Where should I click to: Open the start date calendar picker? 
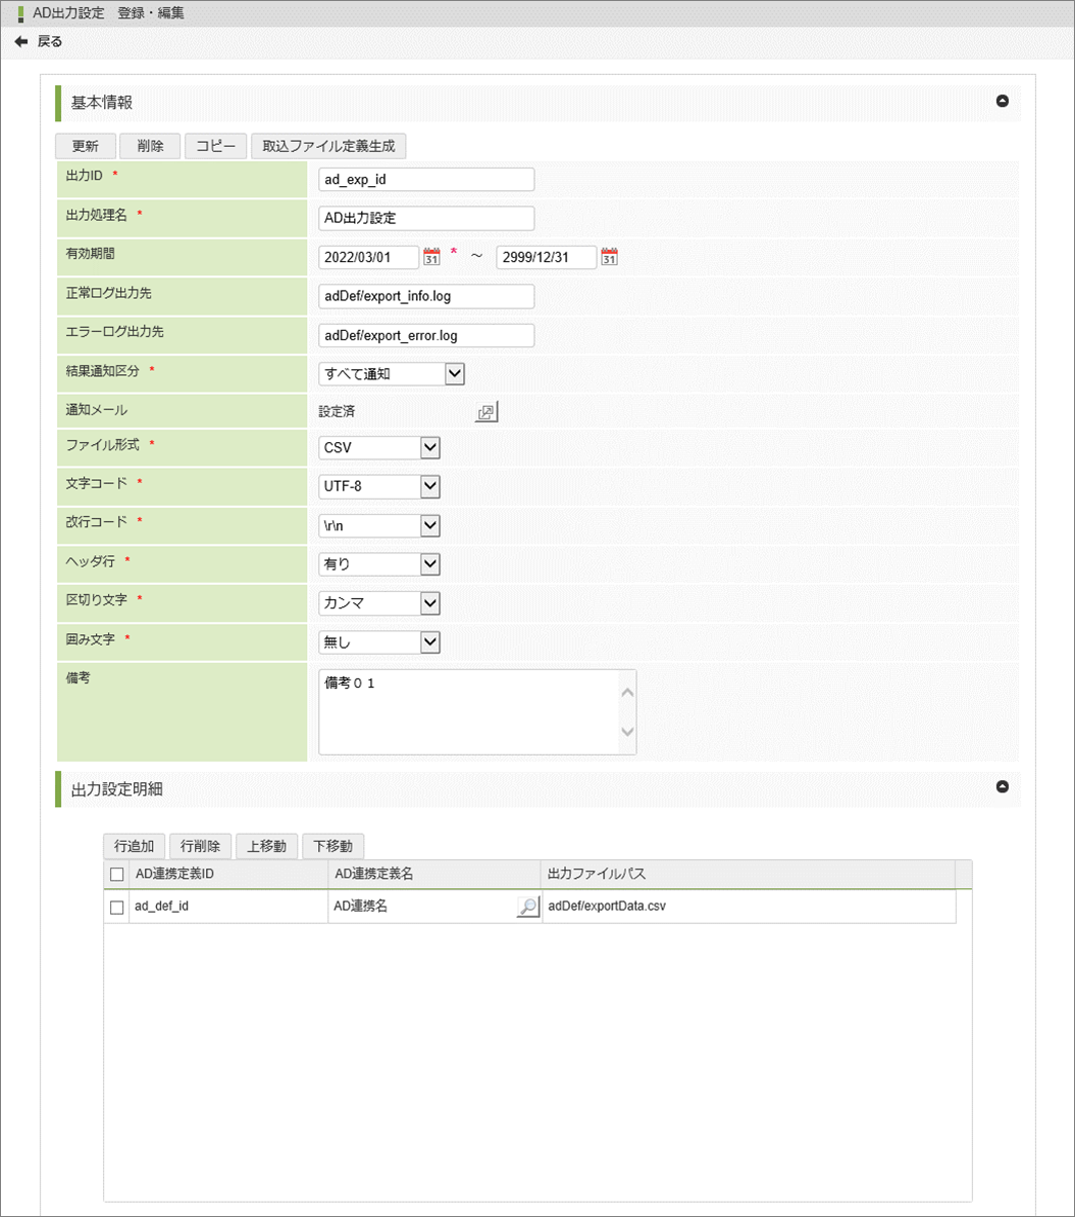coord(431,257)
